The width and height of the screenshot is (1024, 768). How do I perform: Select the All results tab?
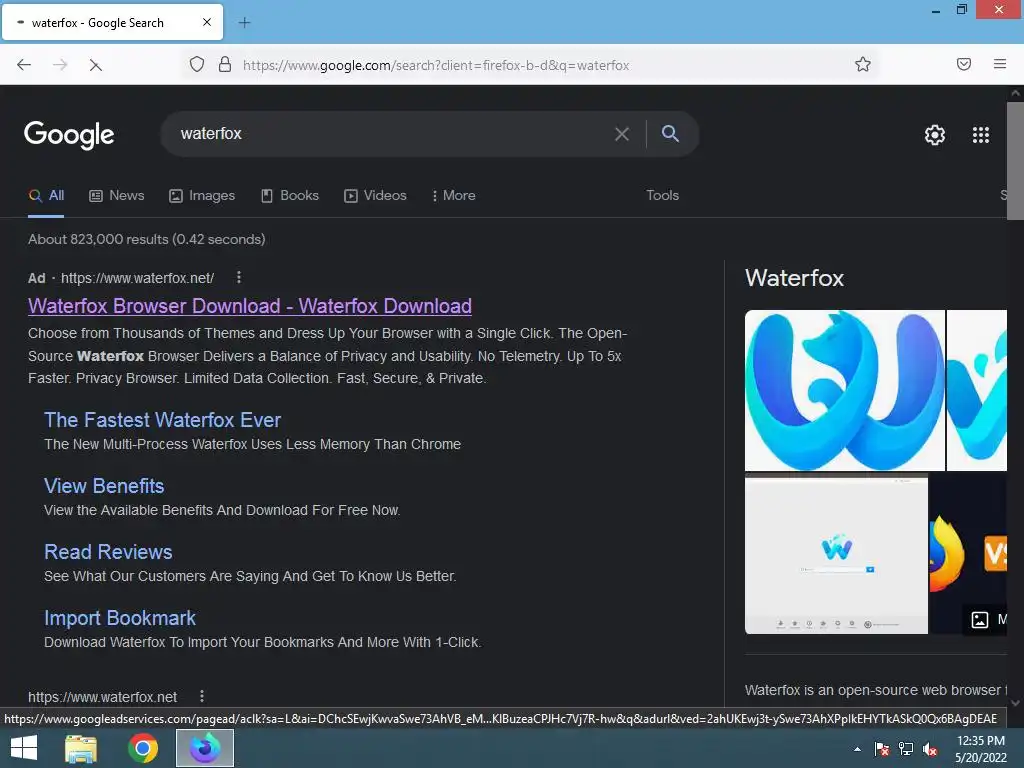[x=46, y=195]
